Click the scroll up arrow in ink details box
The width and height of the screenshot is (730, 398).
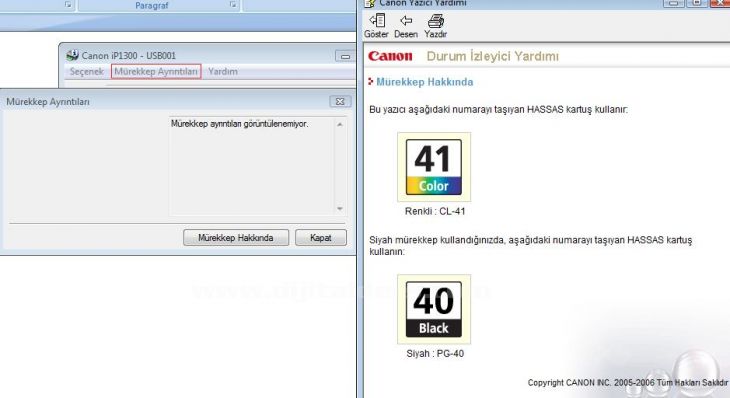click(340, 124)
